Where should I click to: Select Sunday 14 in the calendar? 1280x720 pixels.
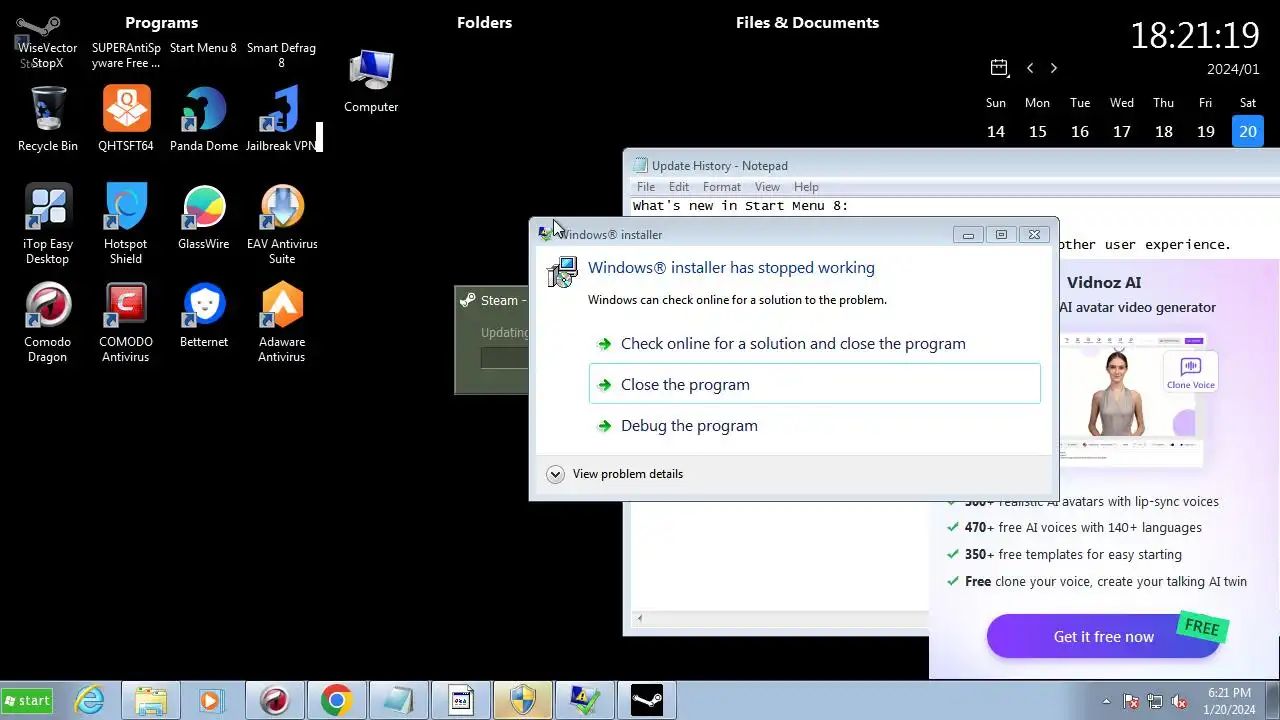click(996, 131)
